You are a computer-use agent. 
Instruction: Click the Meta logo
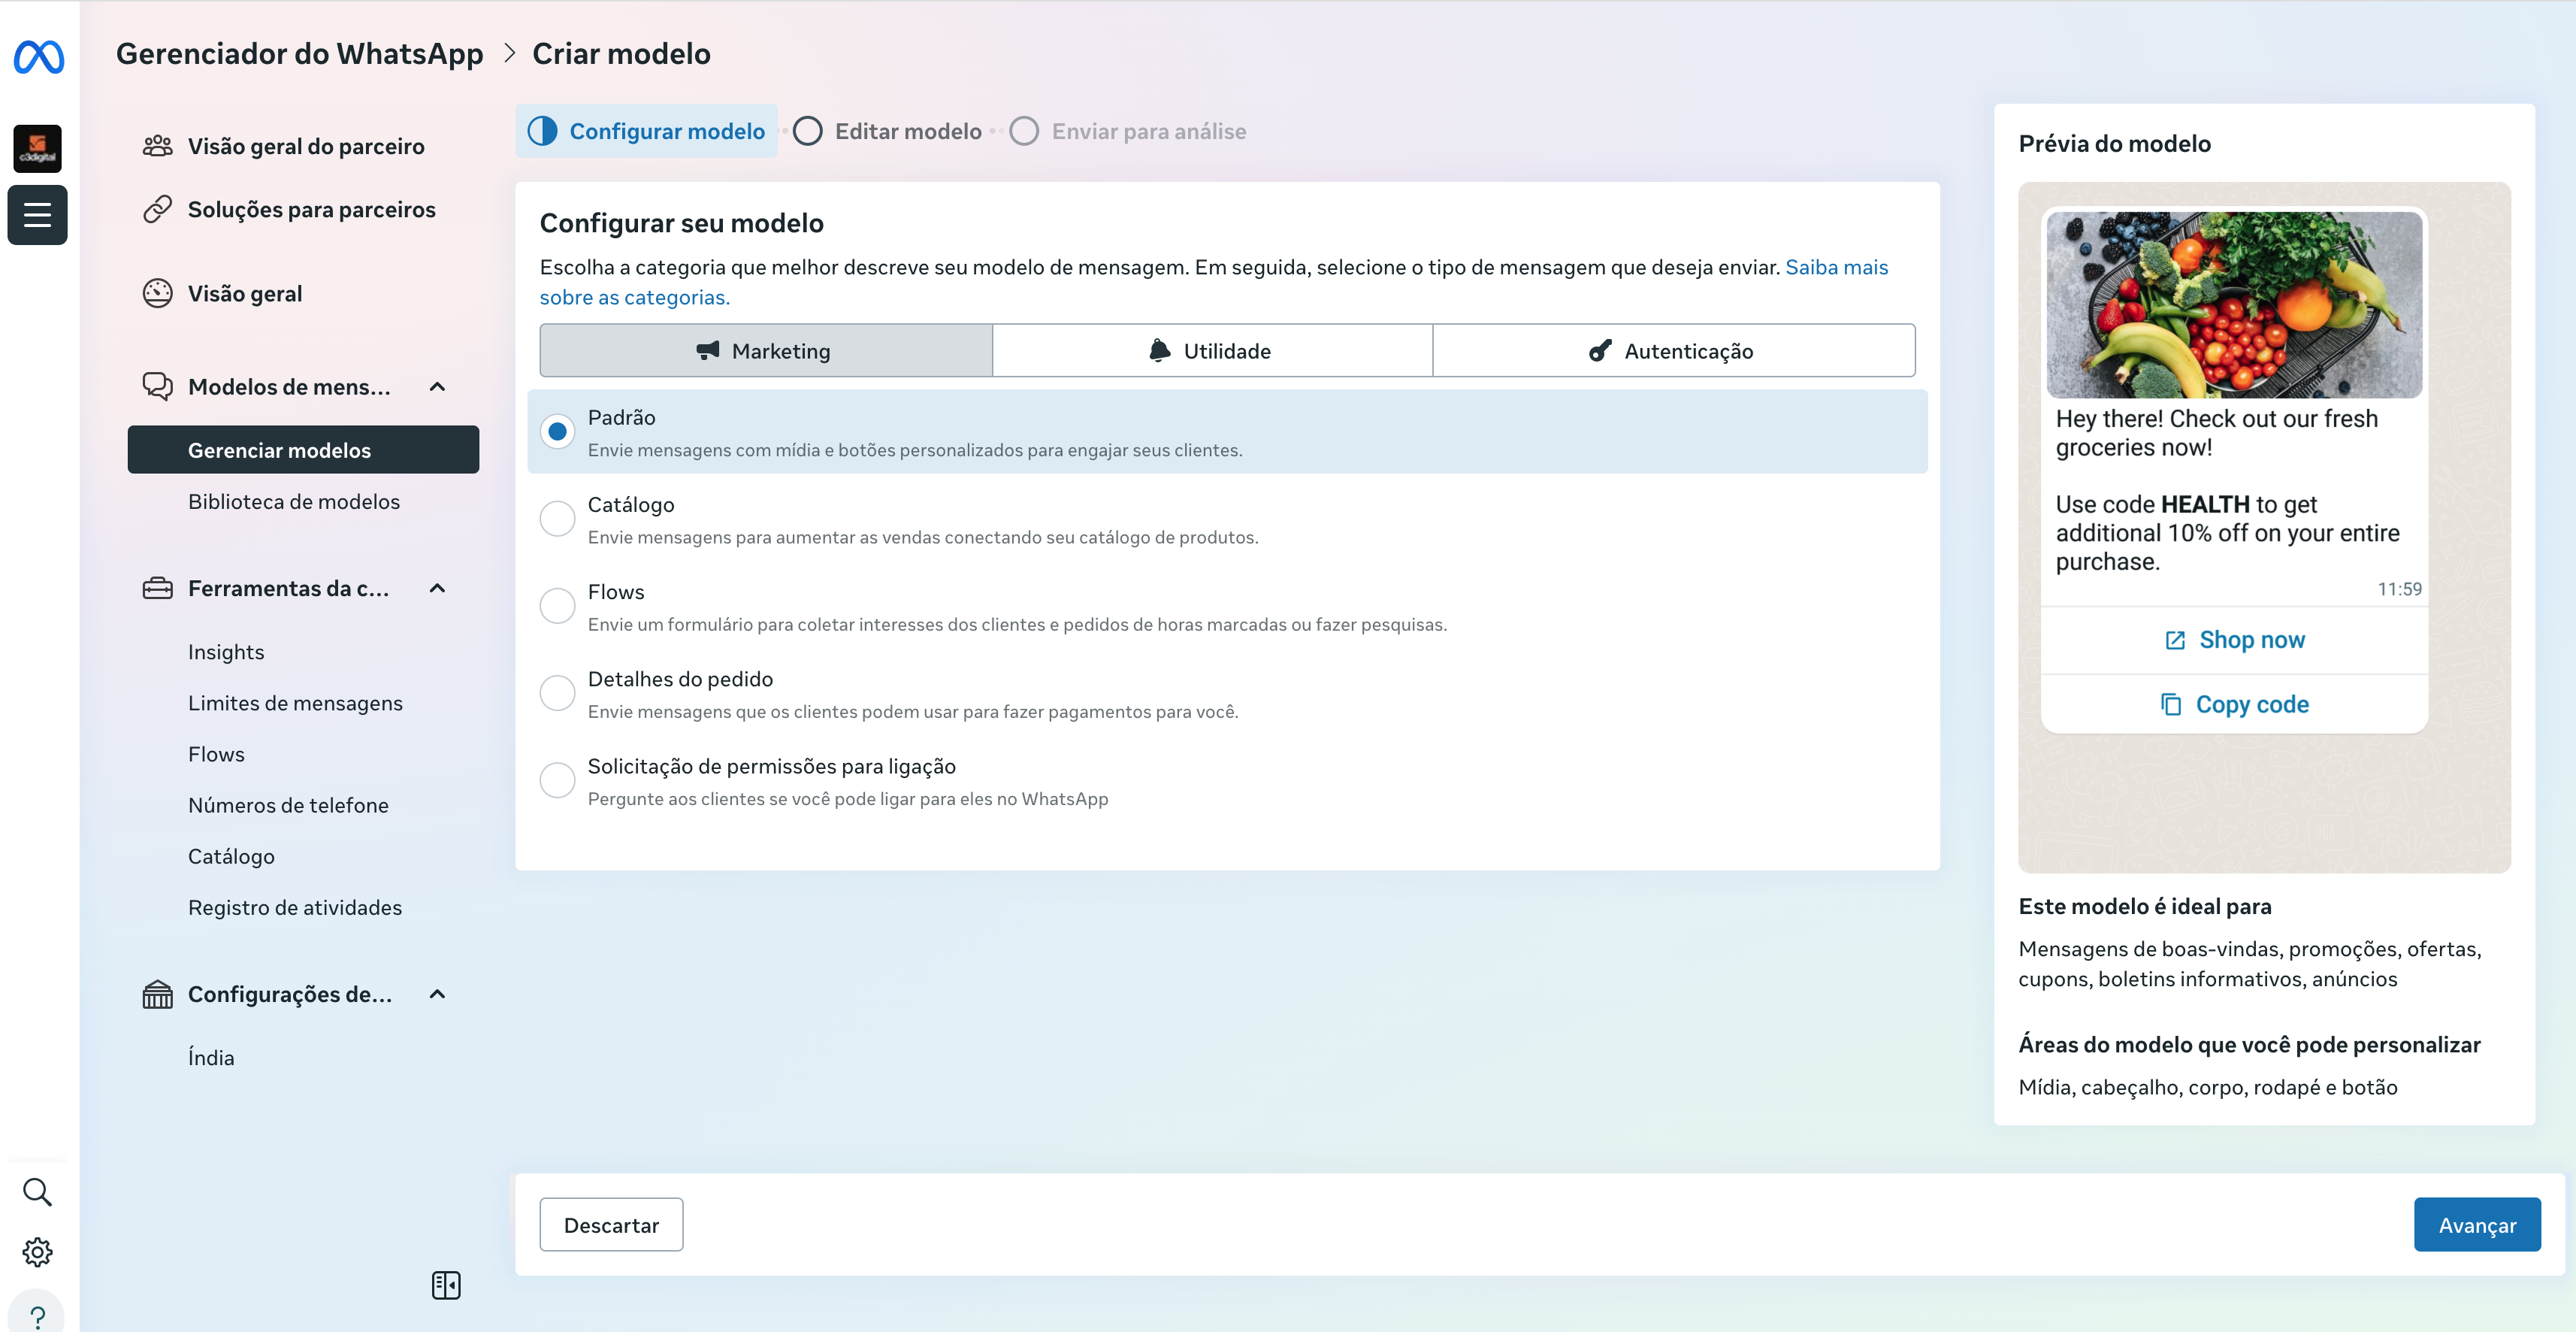click(38, 57)
